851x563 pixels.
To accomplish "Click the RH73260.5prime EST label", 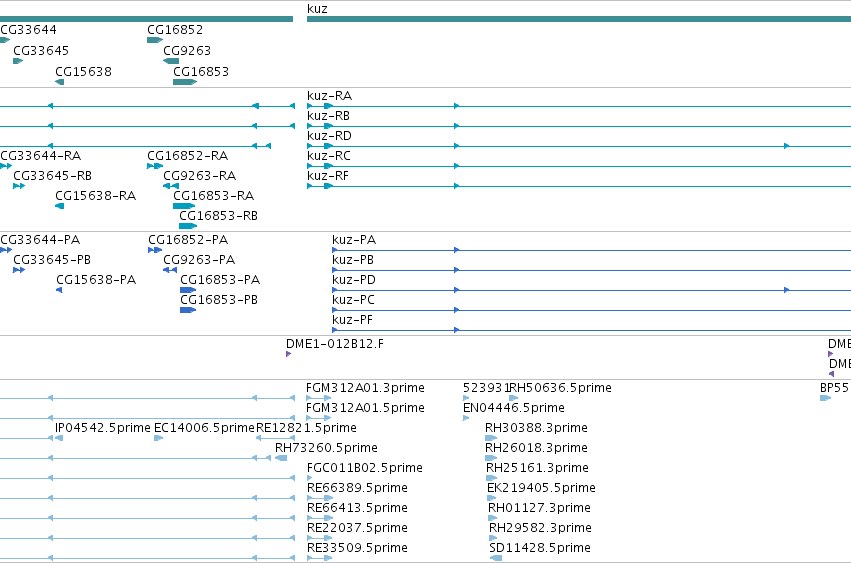I will (x=326, y=448).
